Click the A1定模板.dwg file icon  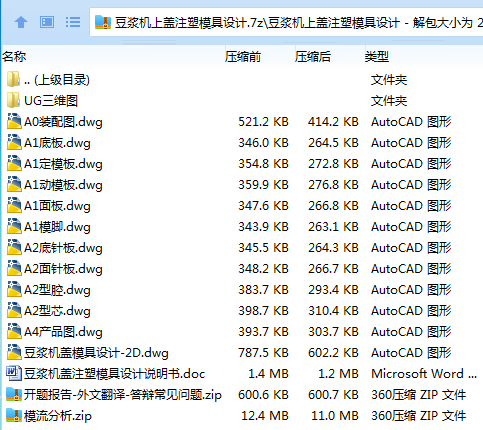(x=14, y=163)
